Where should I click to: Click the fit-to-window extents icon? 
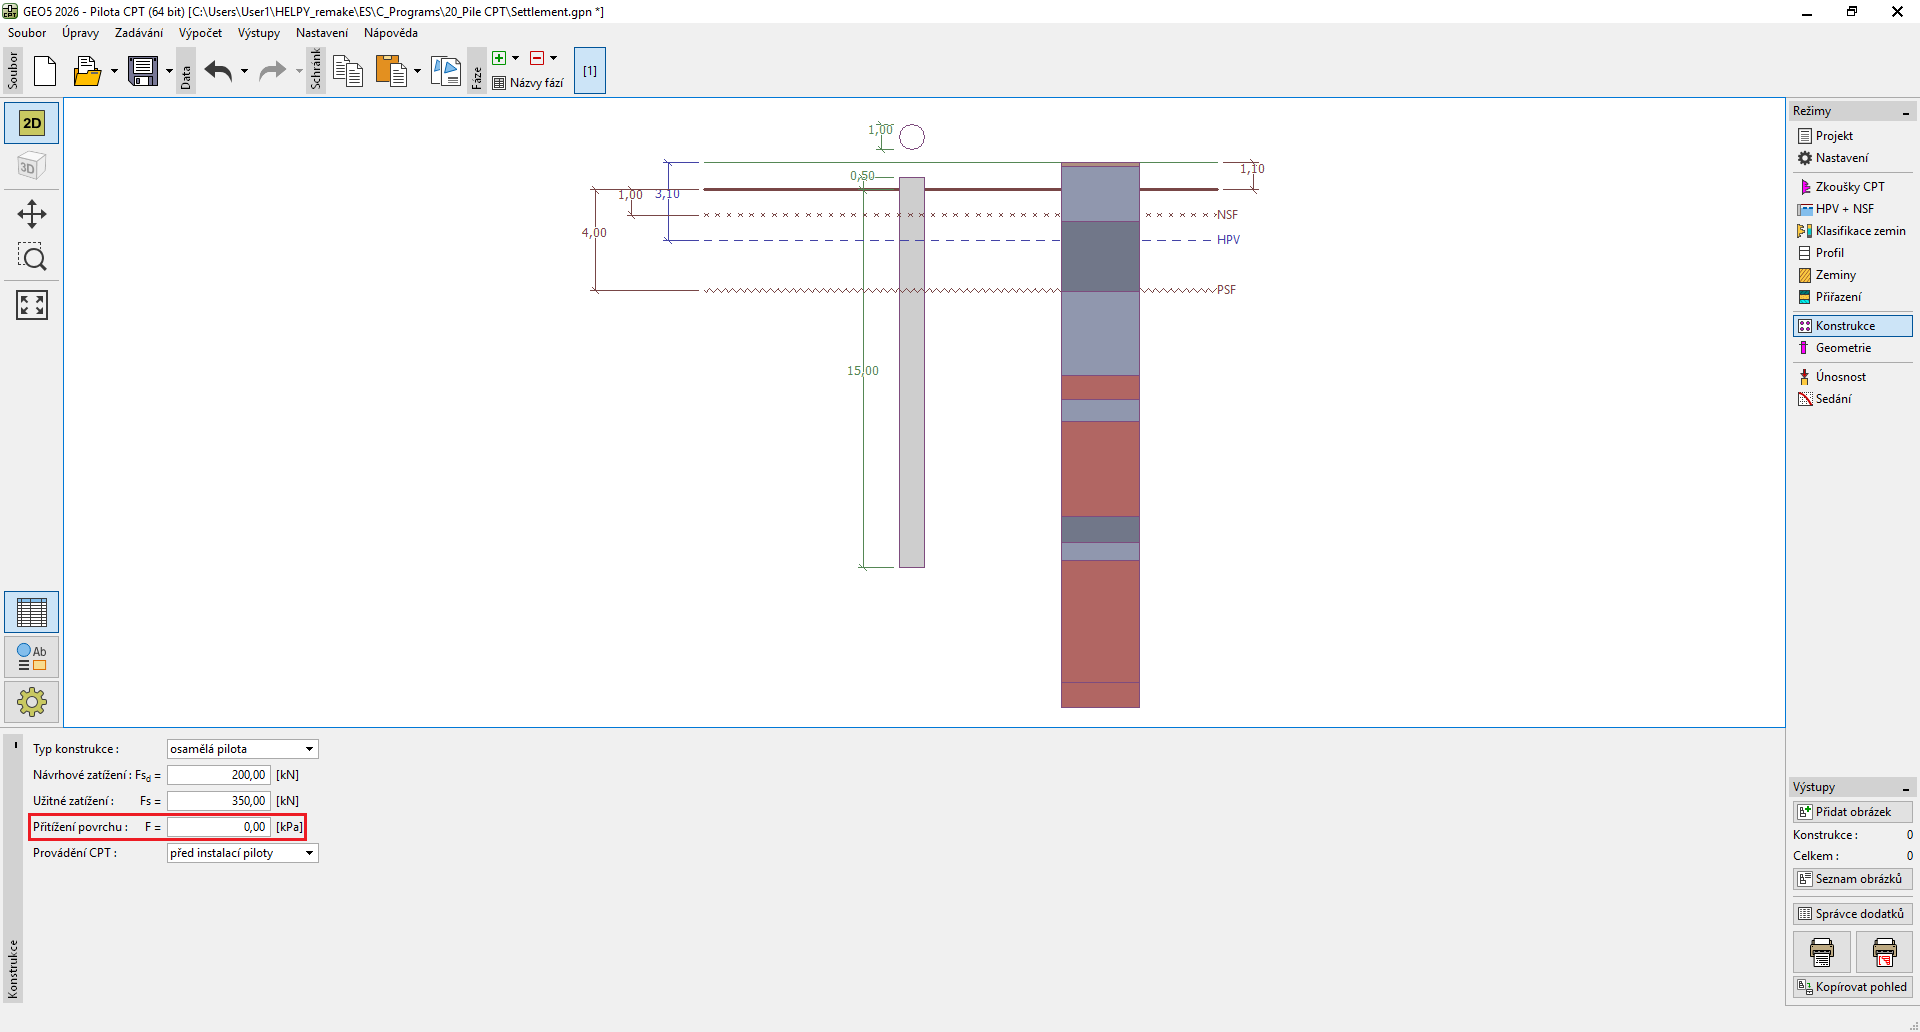click(x=32, y=305)
